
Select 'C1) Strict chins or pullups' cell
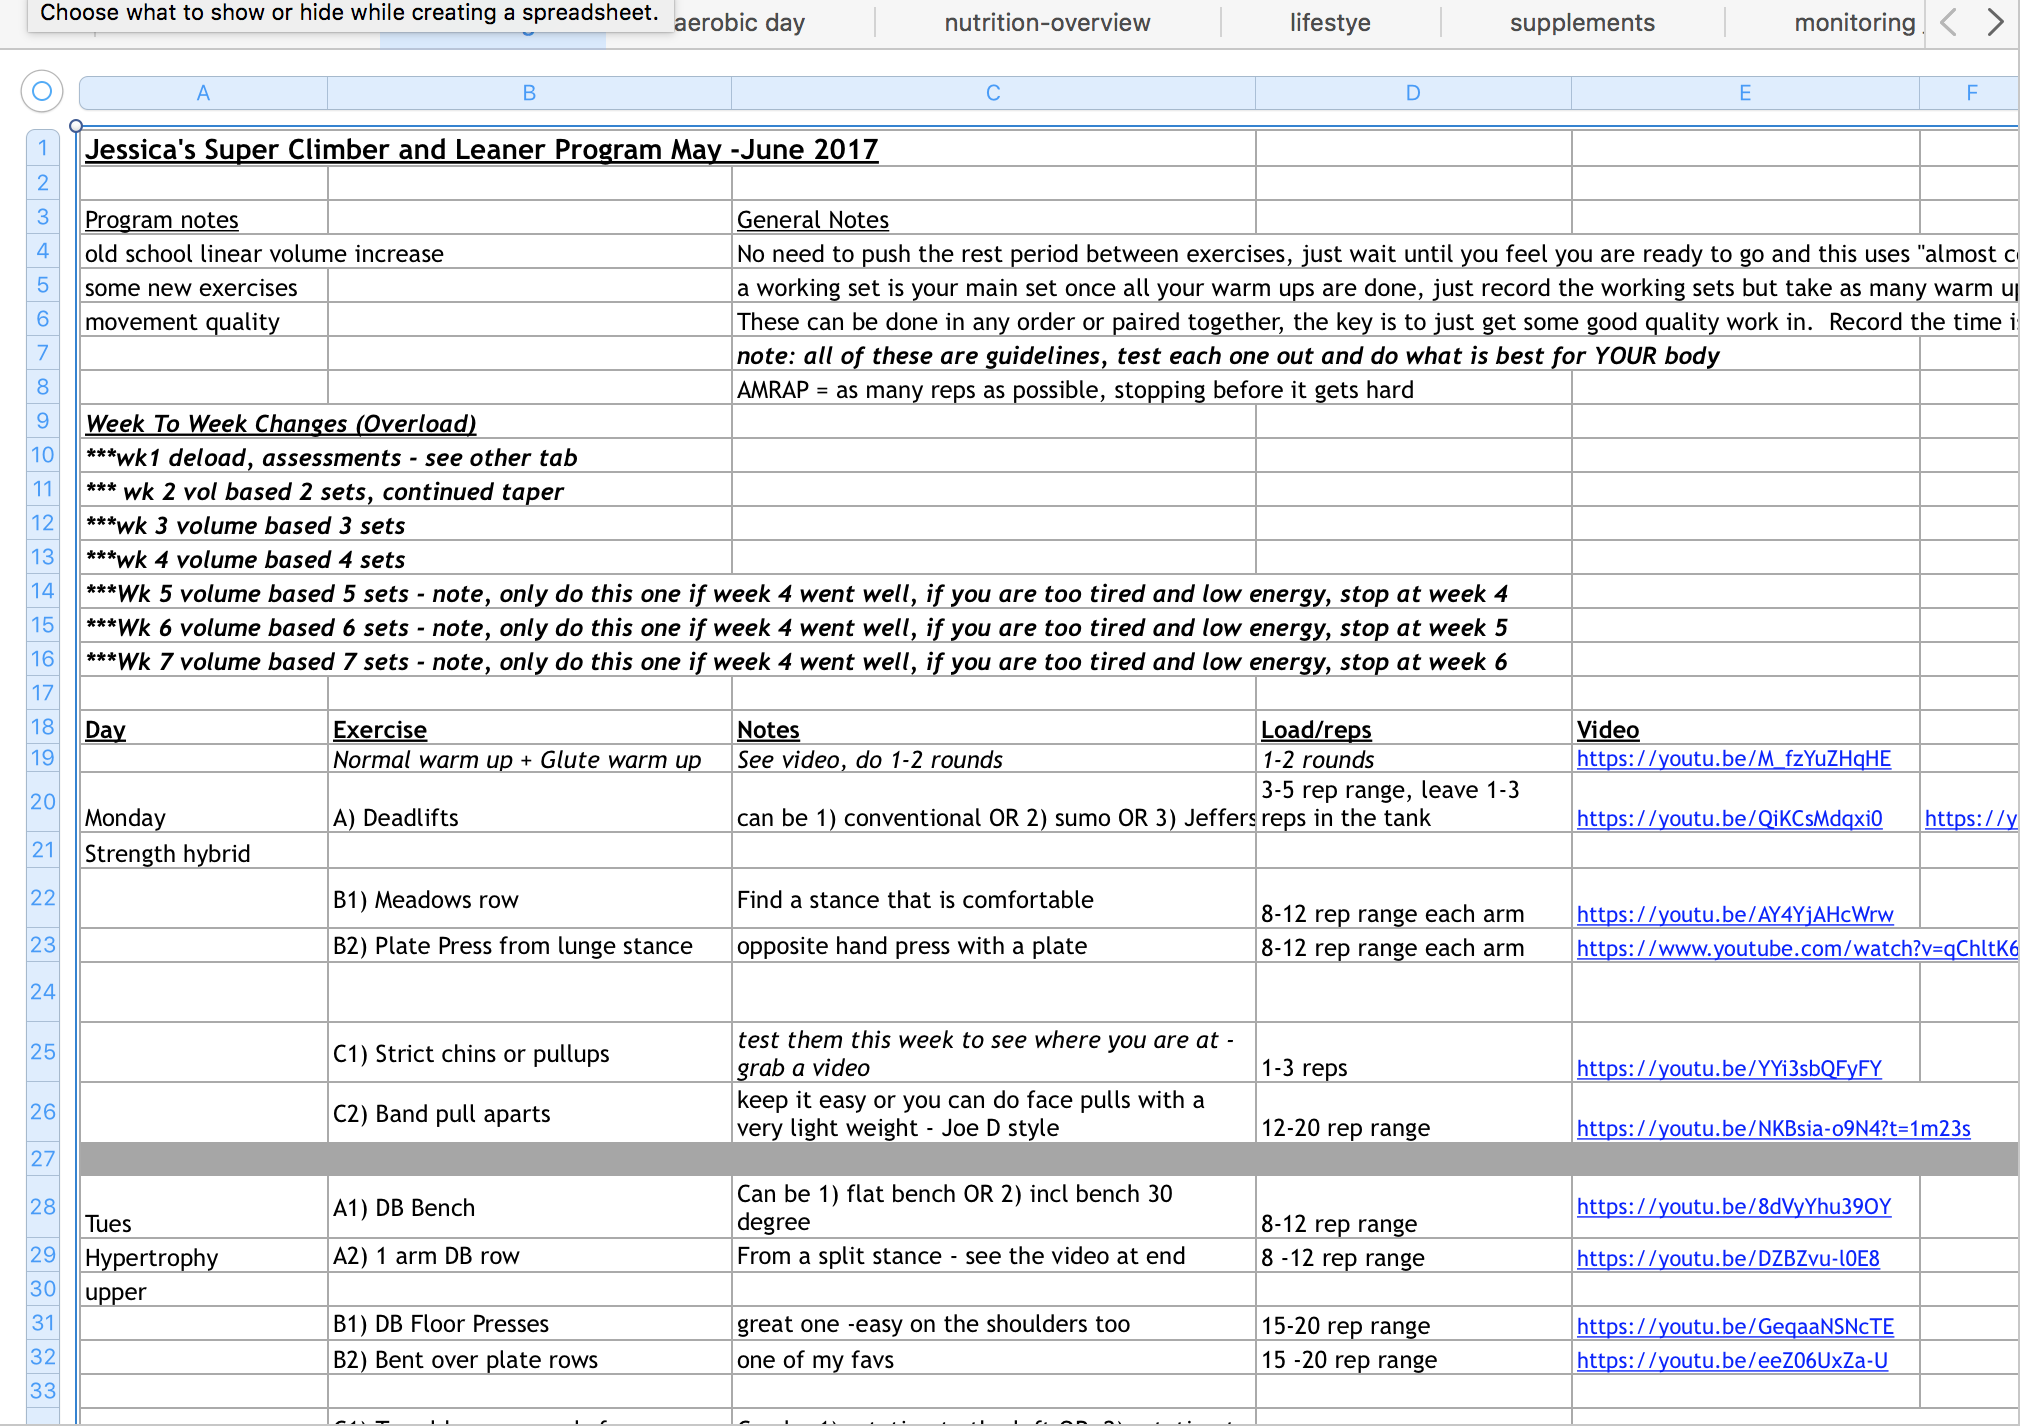[529, 1052]
